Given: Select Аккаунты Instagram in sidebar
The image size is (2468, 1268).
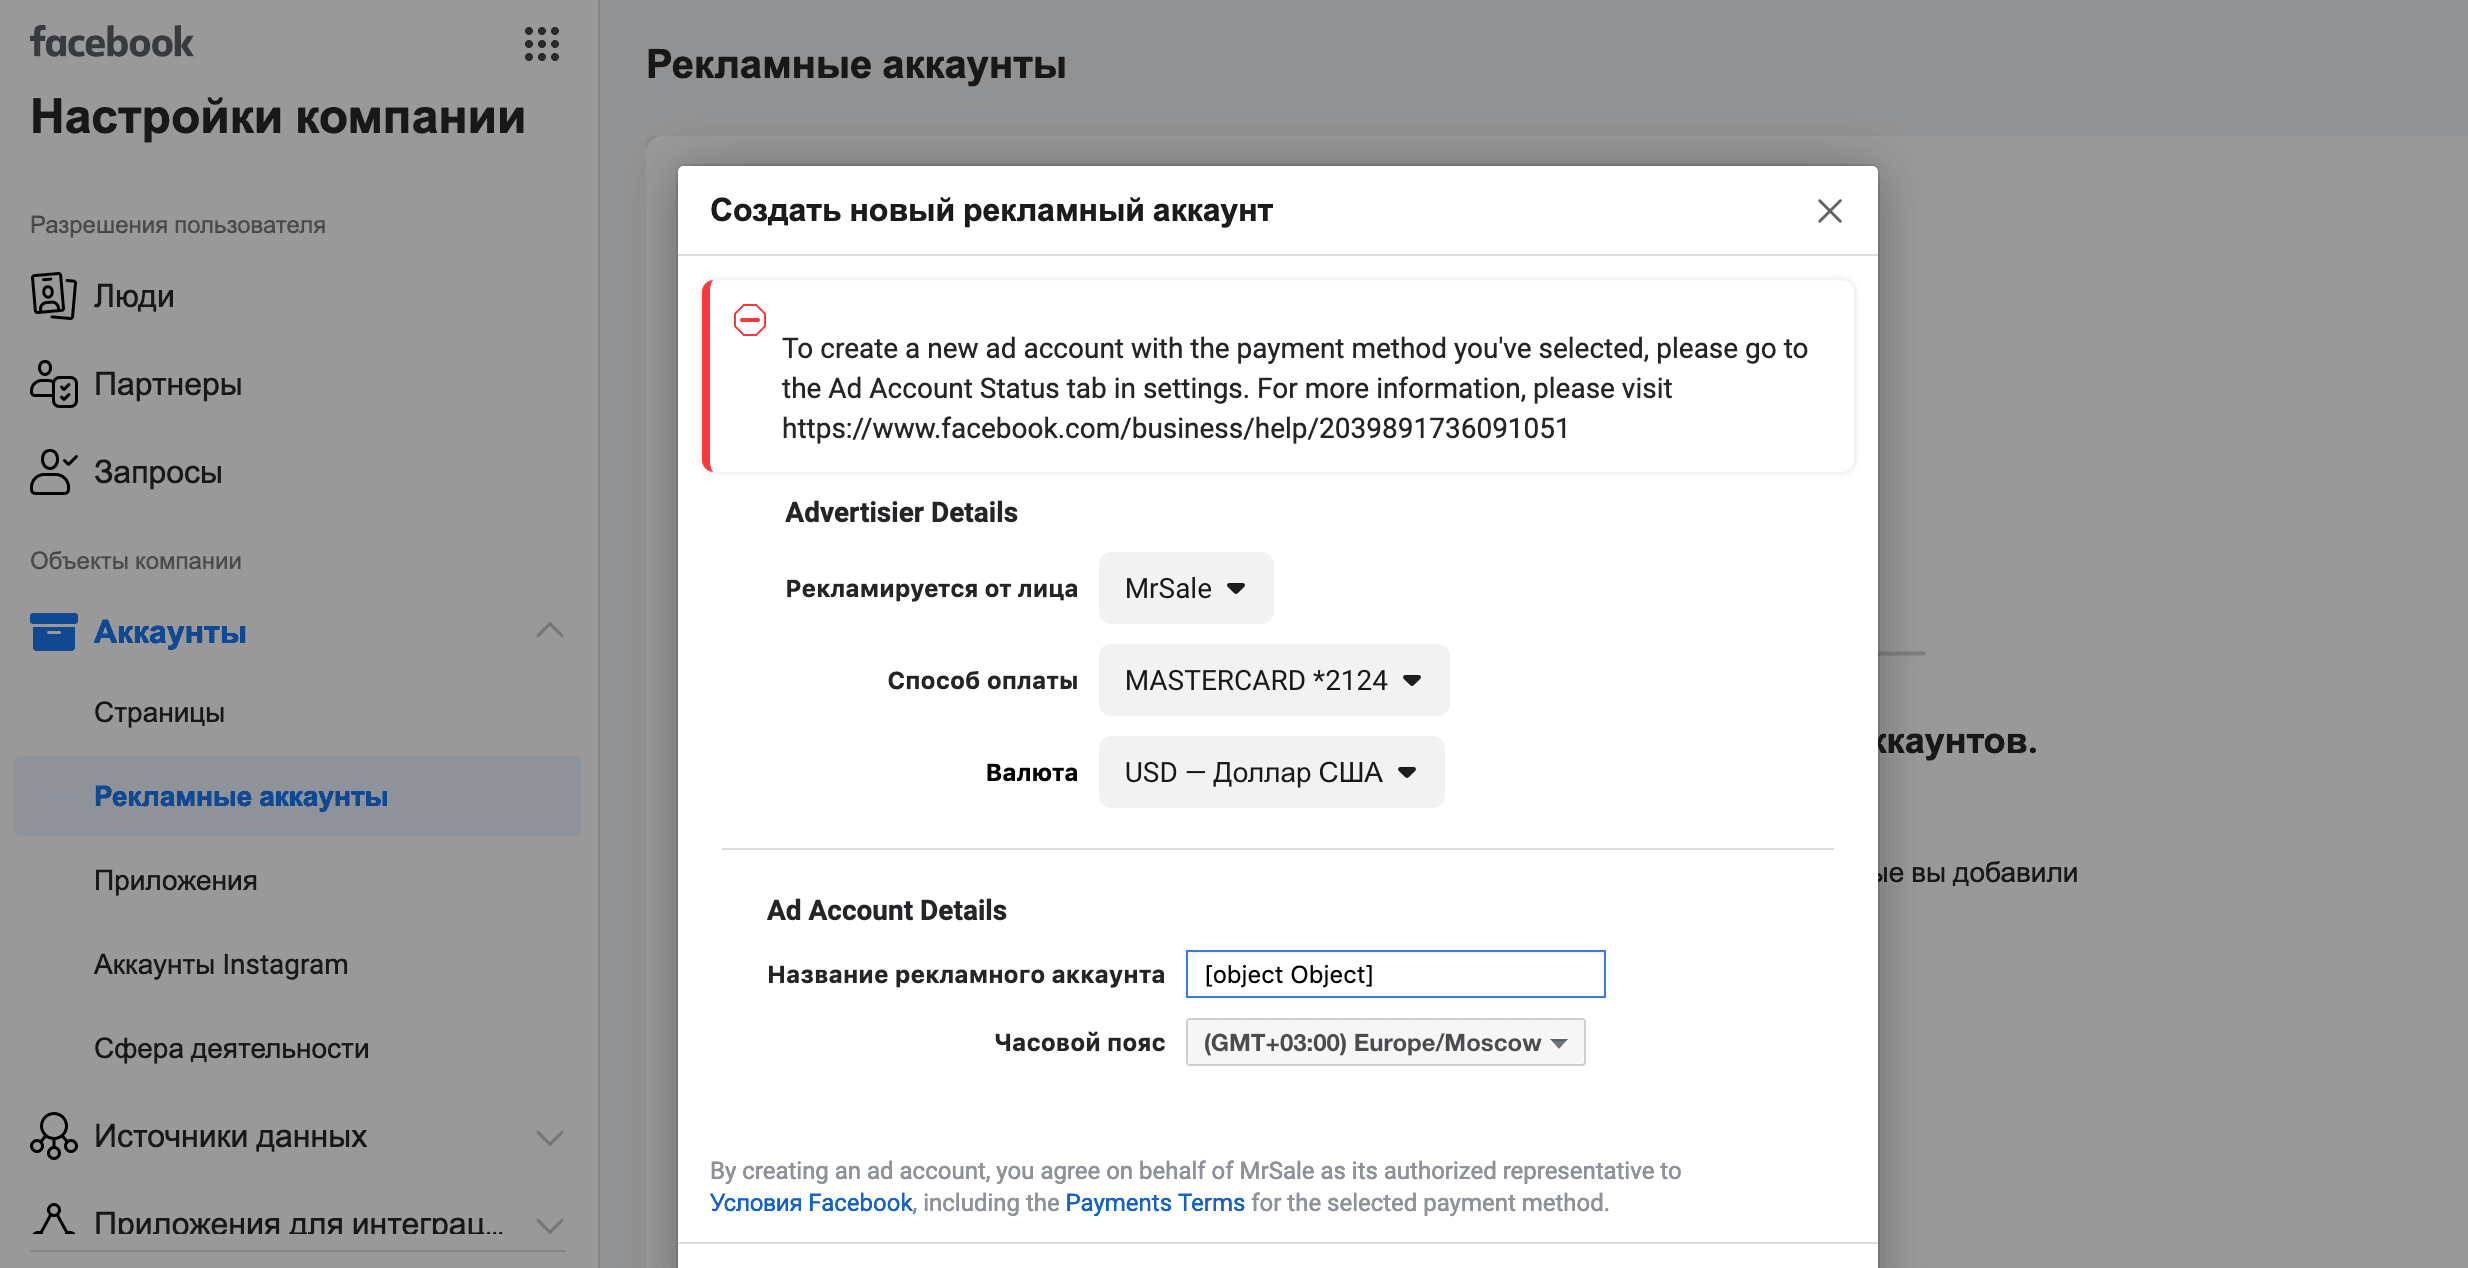Looking at the screenshot, I should tap(221, 964).
